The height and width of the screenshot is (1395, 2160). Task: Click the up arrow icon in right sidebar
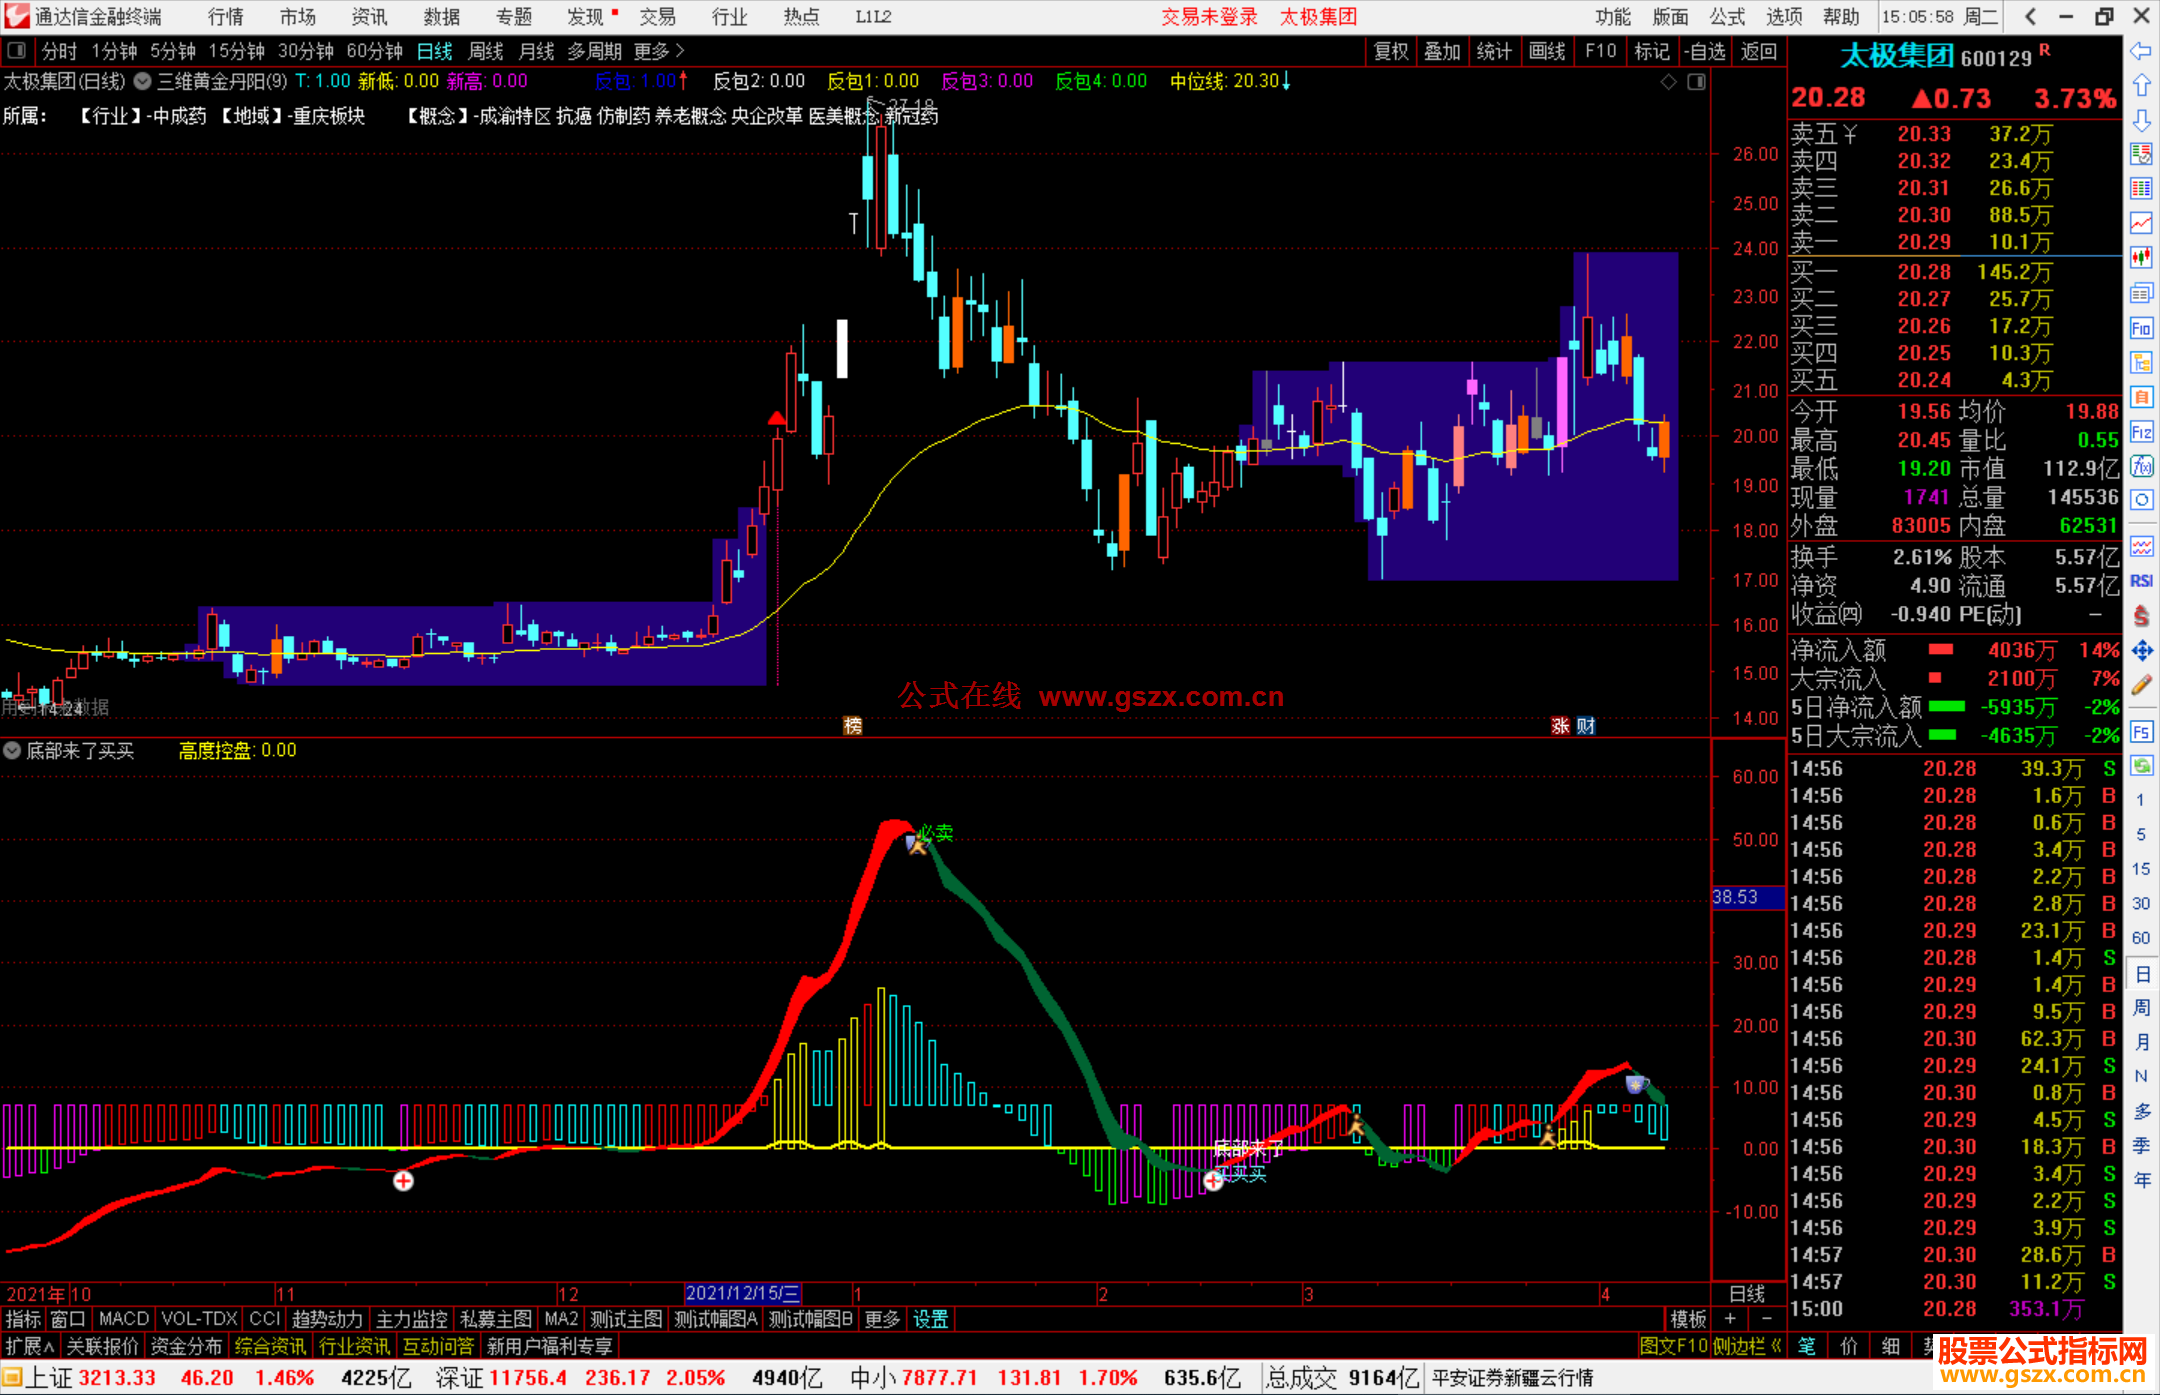tap(2141, 85)
